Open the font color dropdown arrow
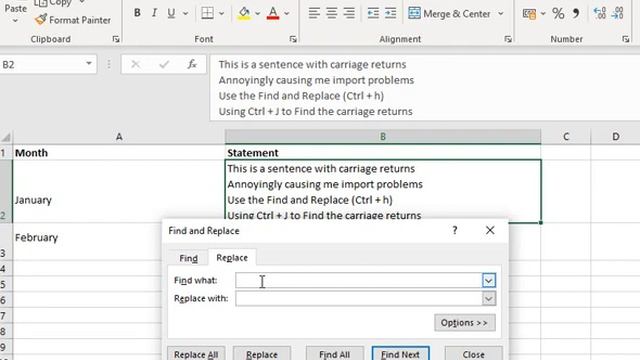Screen dimensions: 640x360 tap(287, 13)
